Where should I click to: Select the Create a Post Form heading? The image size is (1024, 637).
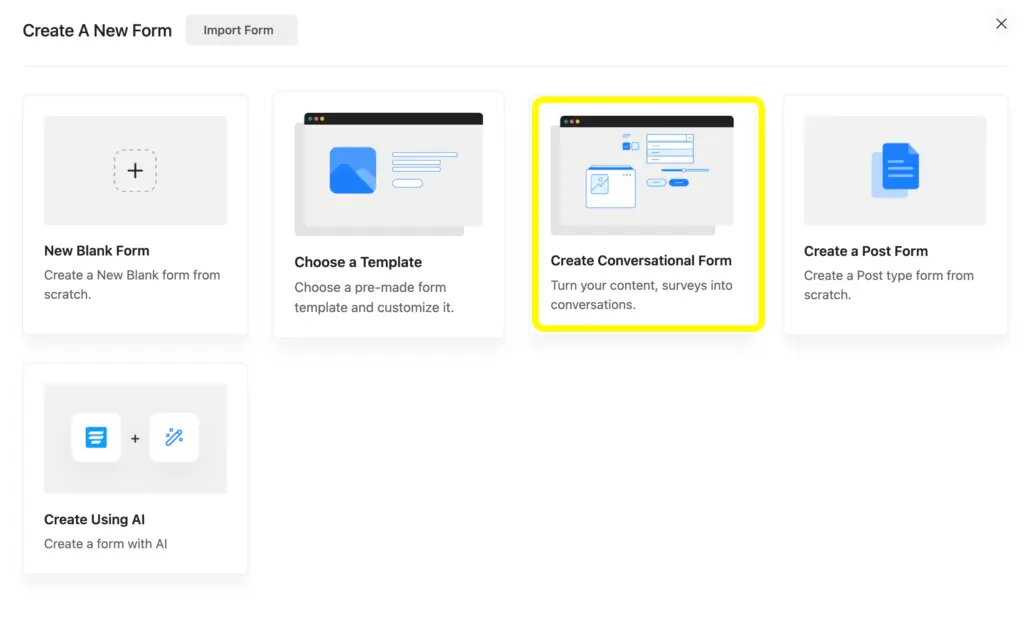(865, 252)
